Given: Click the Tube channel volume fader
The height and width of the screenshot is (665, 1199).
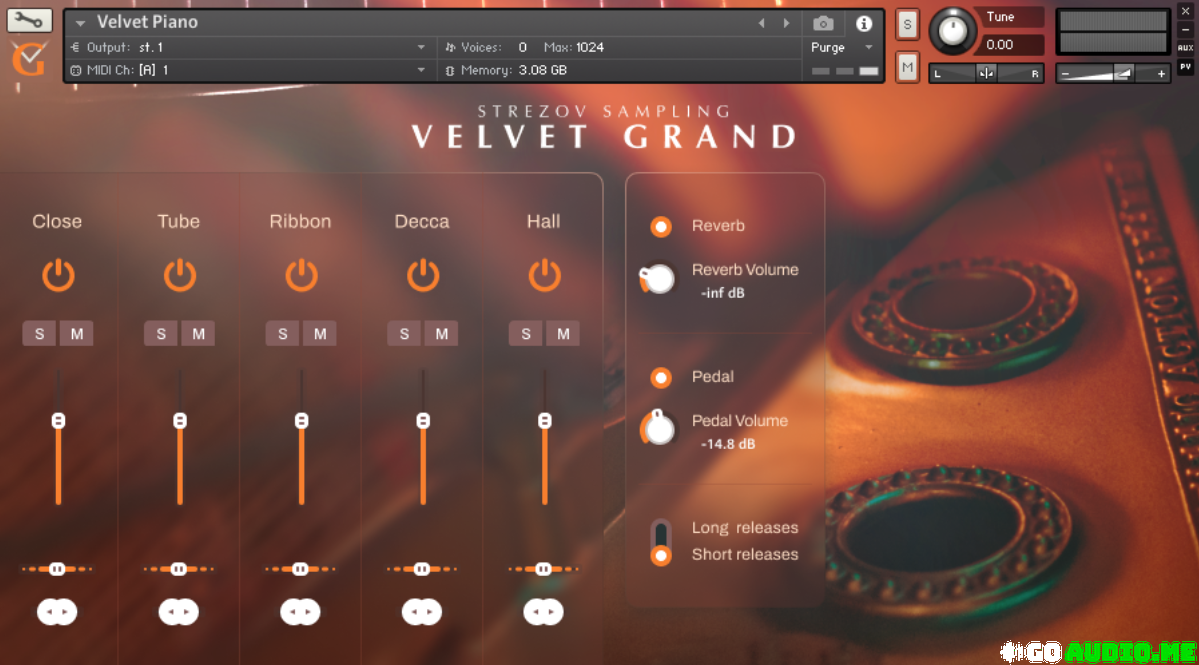Looking at the screenshot, I should click(x=180, y=421).
